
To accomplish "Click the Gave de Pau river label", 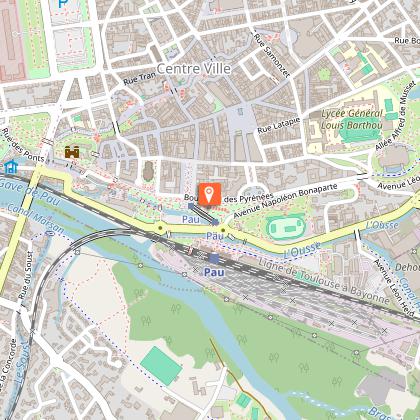I will pos(29,193).
